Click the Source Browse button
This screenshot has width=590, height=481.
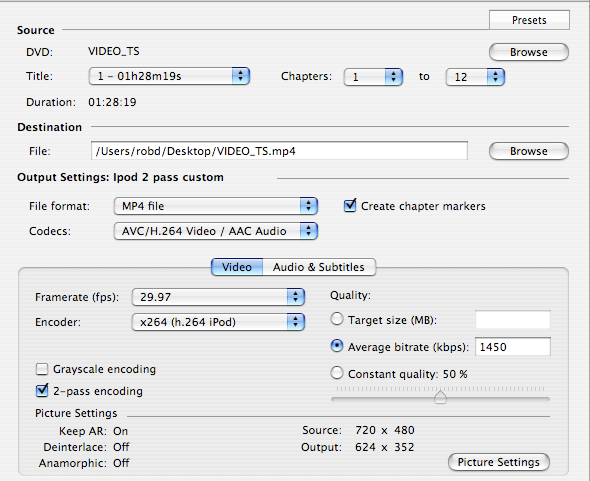(x=529, y=52)
